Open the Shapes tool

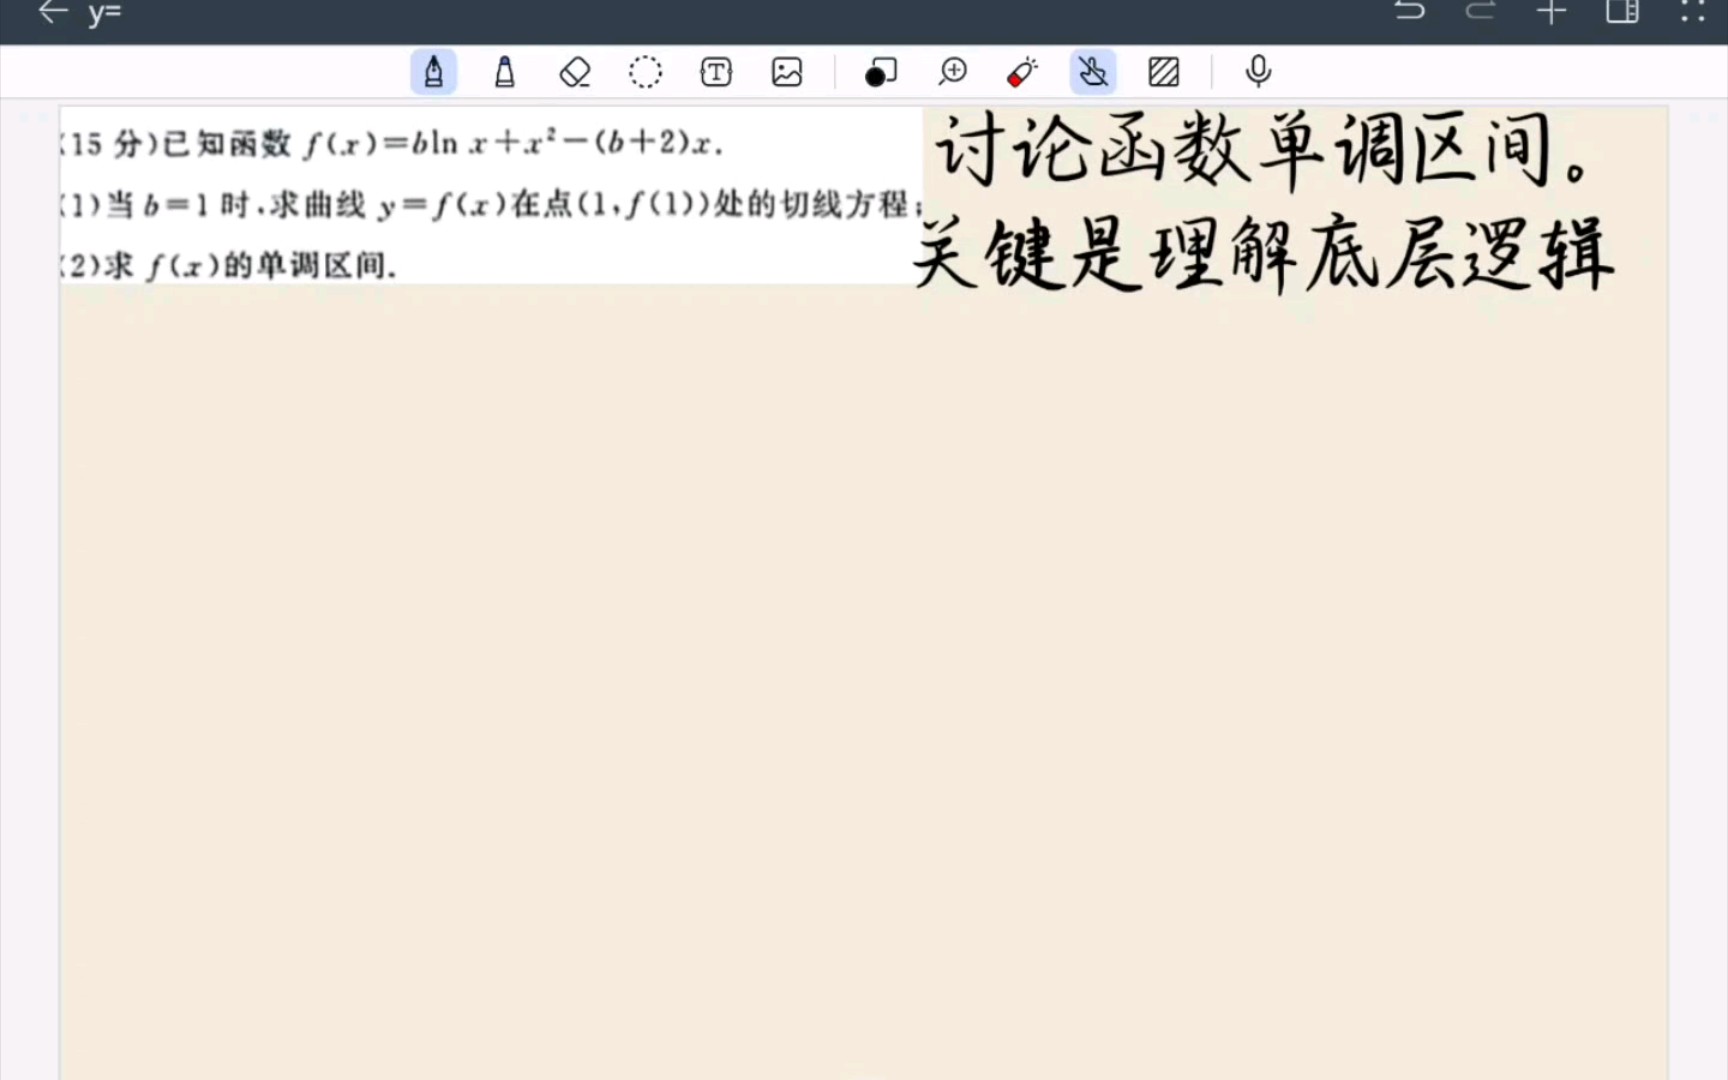[x=881, y=72]
